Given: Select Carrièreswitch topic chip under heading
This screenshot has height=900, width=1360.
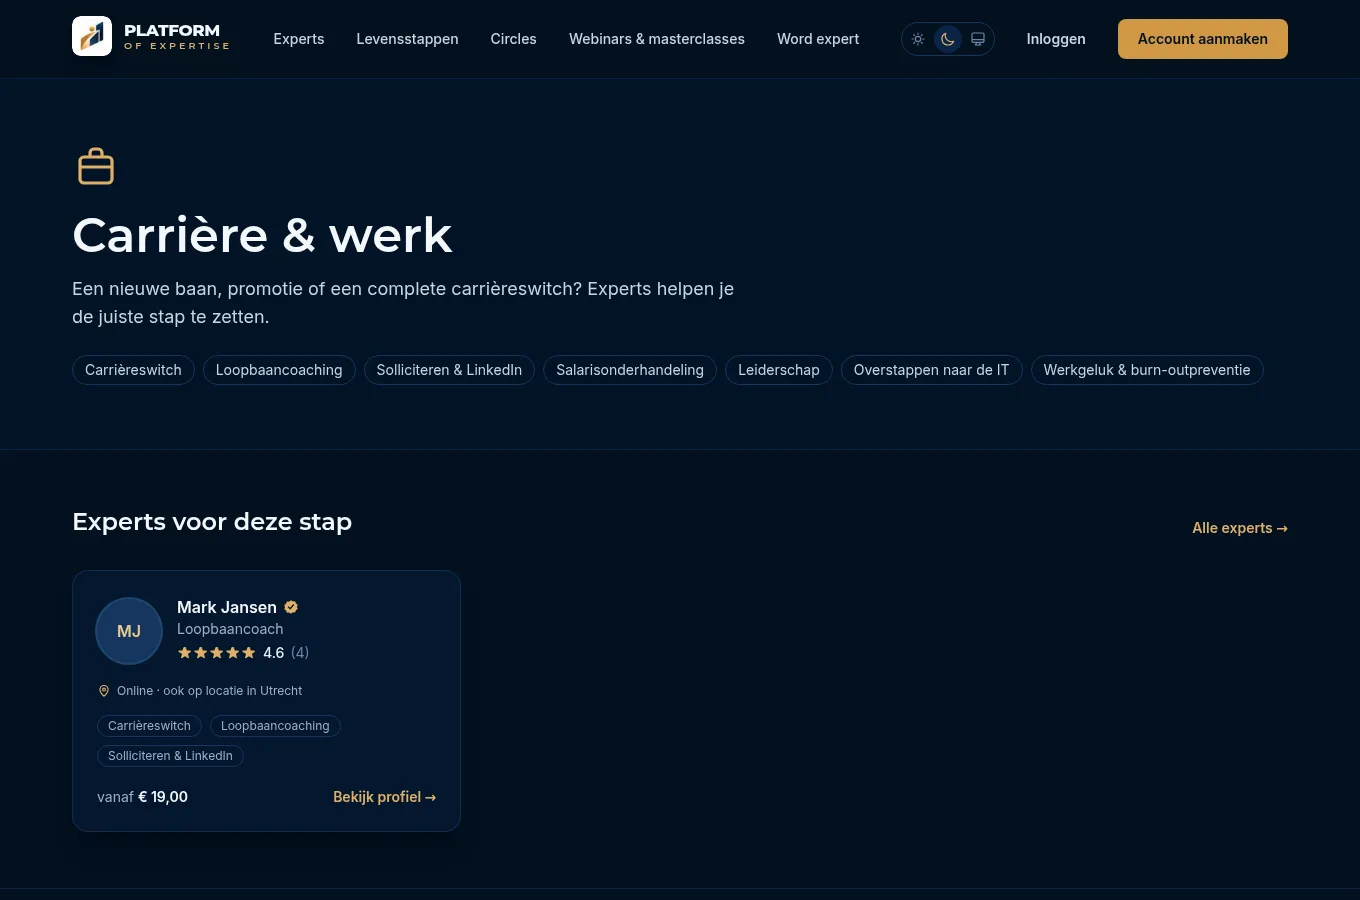Looking at the screenshot, I should (x=133, y=370).
